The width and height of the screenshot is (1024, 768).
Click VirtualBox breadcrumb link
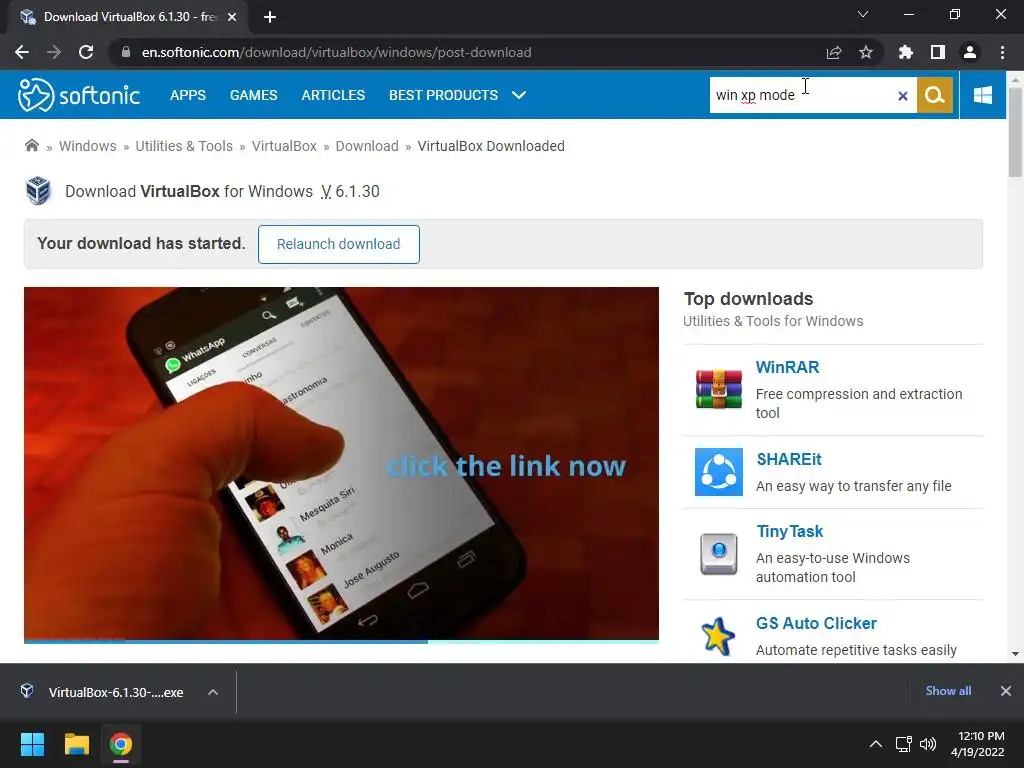tap(284, 146)
